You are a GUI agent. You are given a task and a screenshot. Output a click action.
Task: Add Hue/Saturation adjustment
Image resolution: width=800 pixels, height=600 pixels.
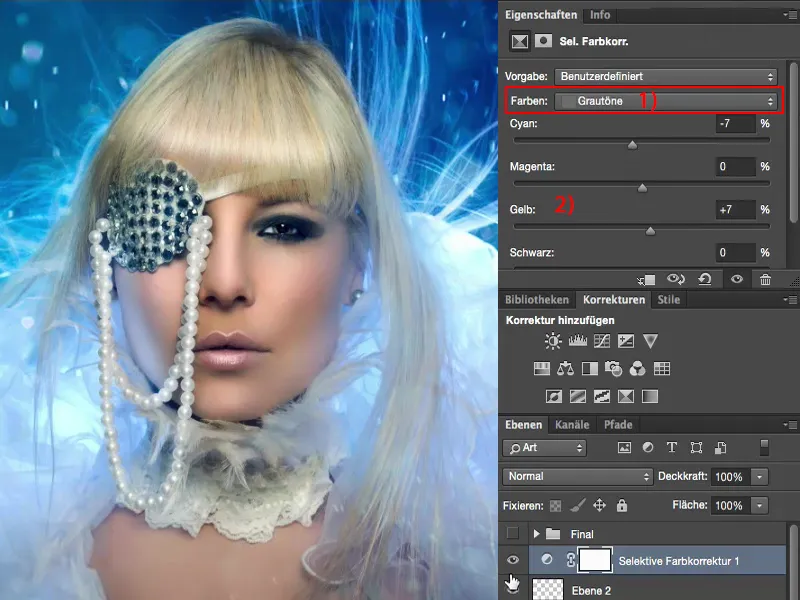[x=541, y=368]
